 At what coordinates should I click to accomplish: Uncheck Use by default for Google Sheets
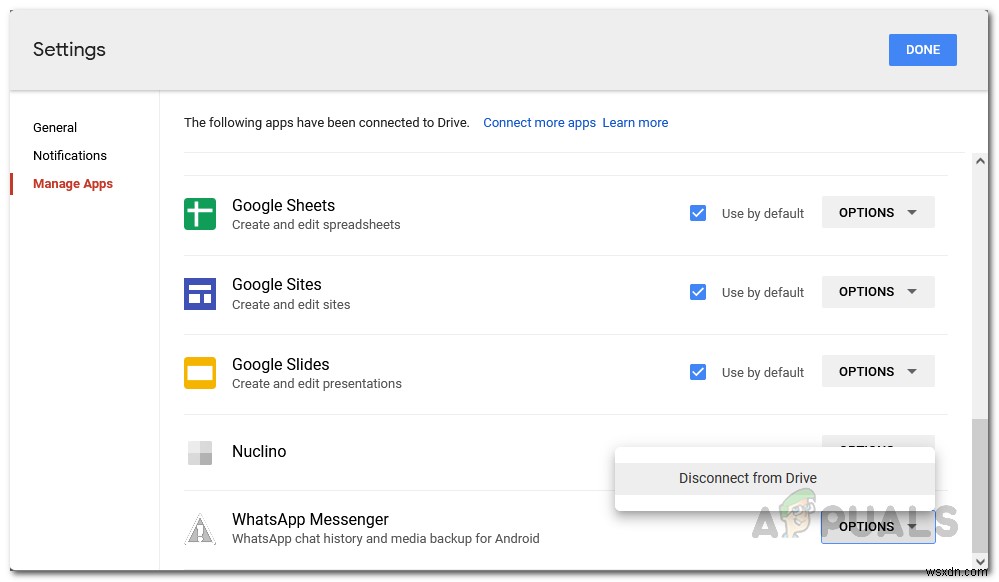(698, 213)
